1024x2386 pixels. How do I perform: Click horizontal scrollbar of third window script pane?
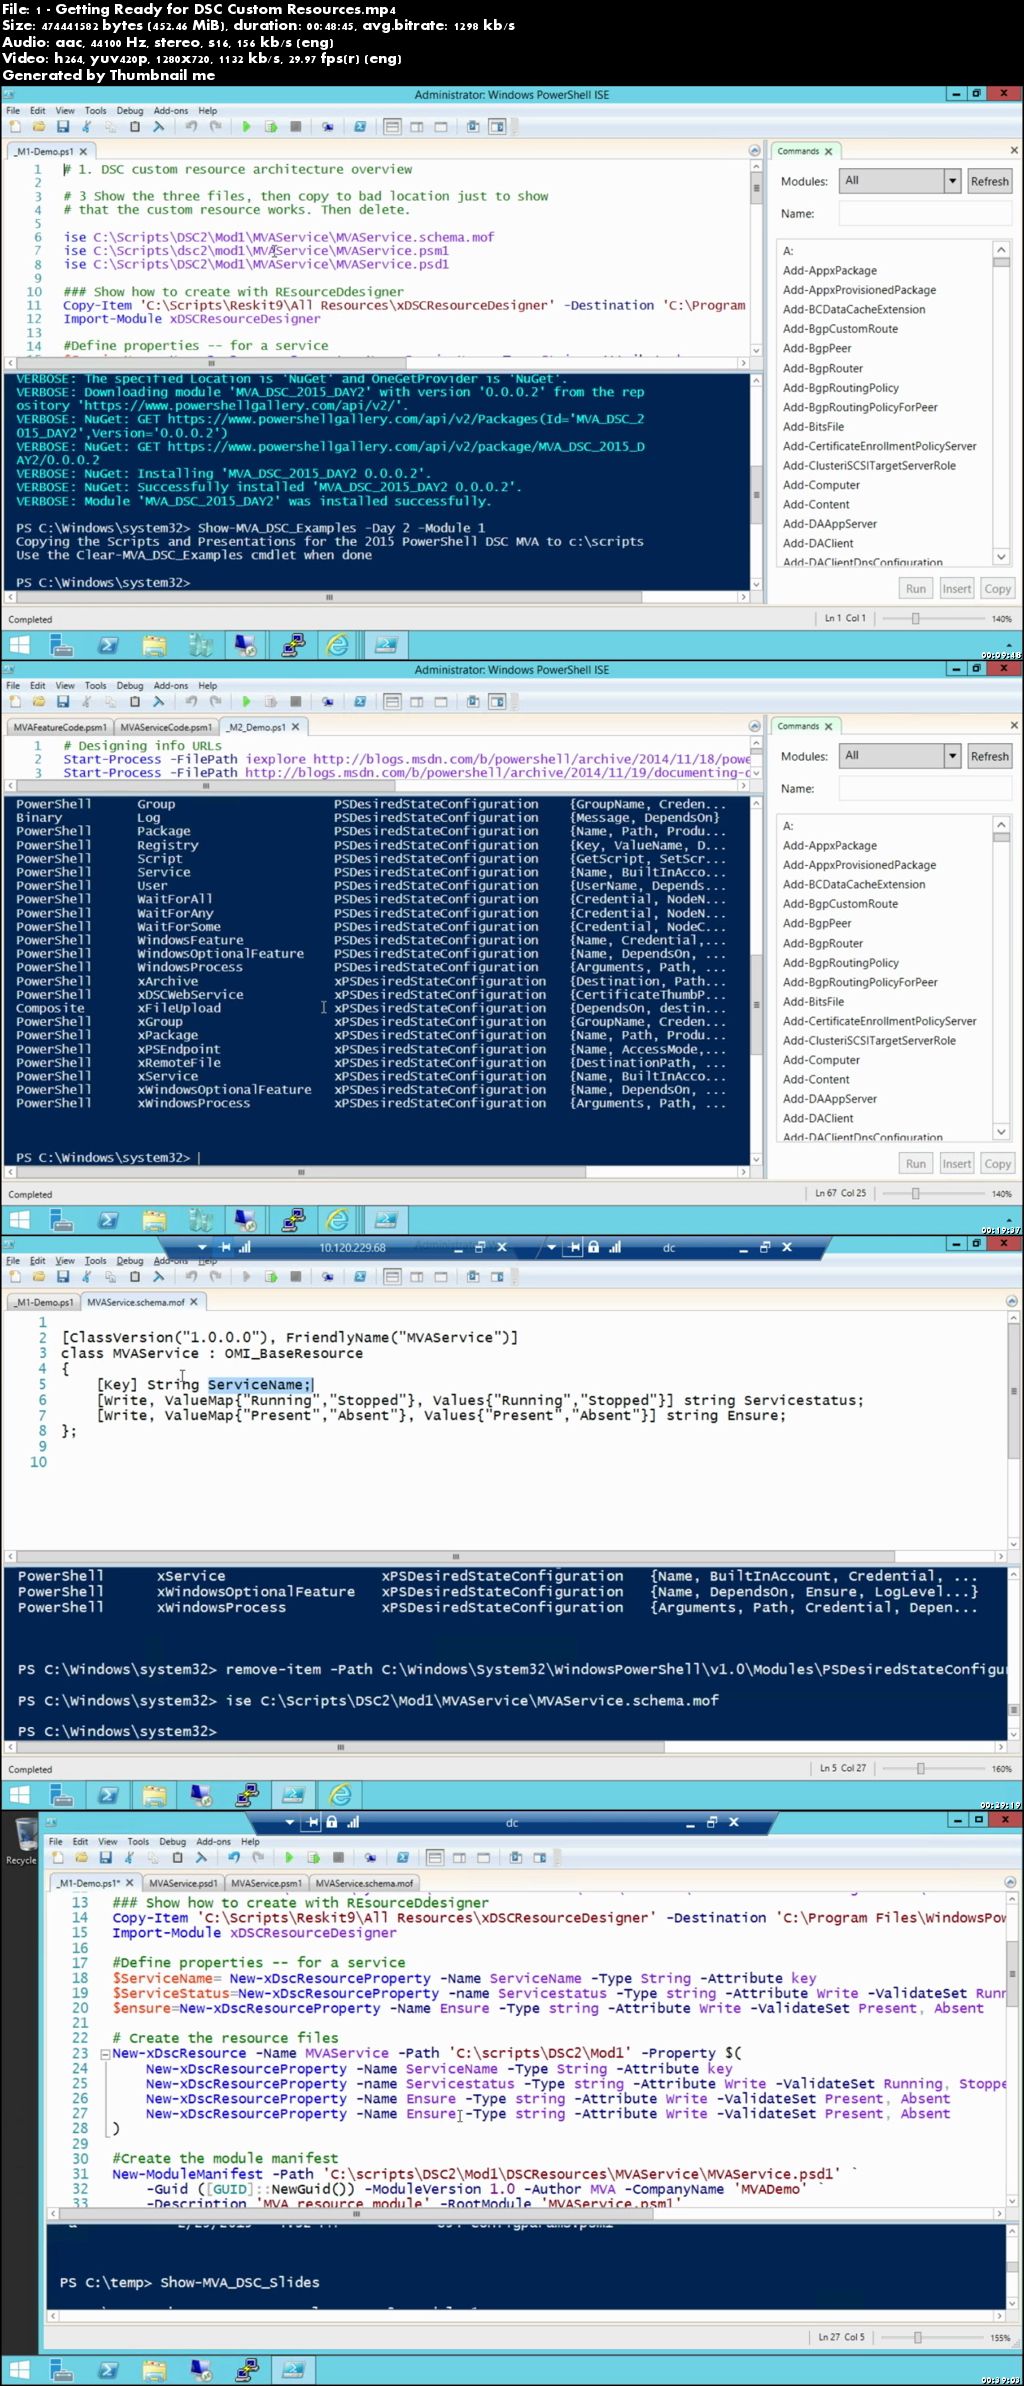455,1557
